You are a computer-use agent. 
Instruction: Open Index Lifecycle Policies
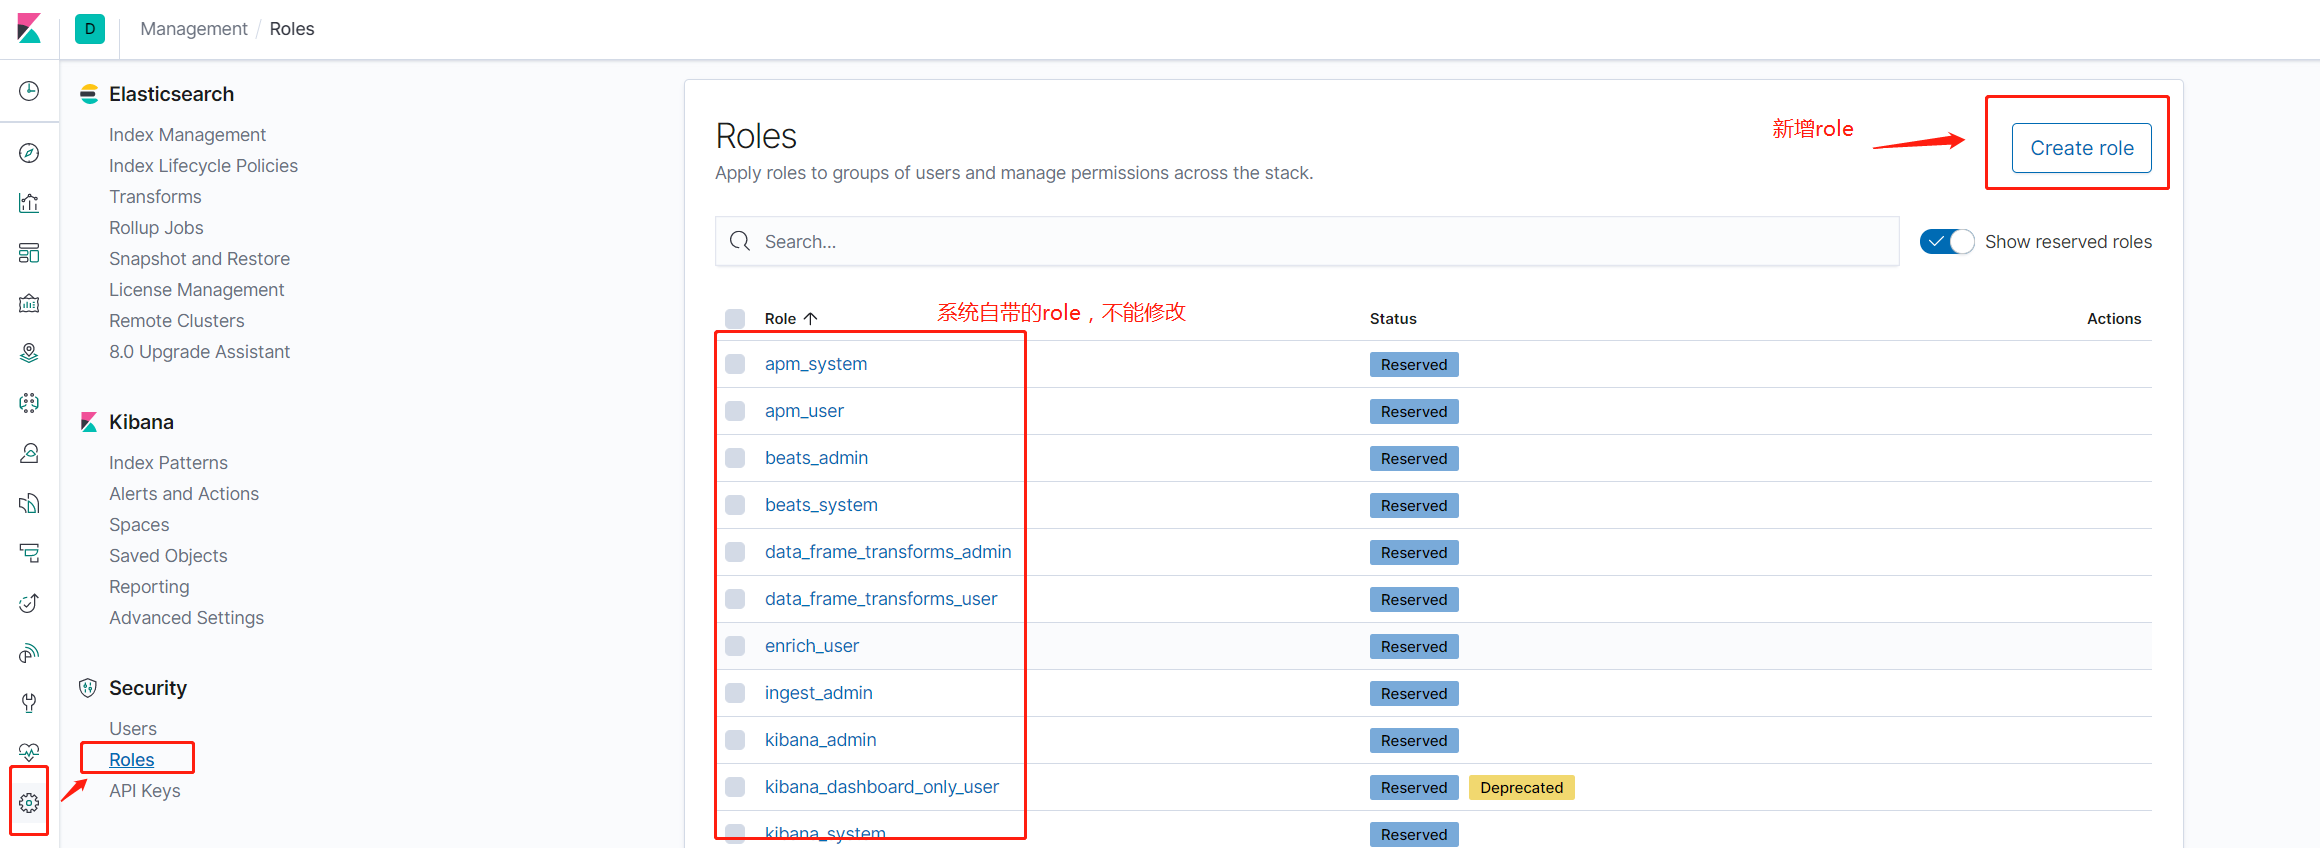(x=203, y=165)
